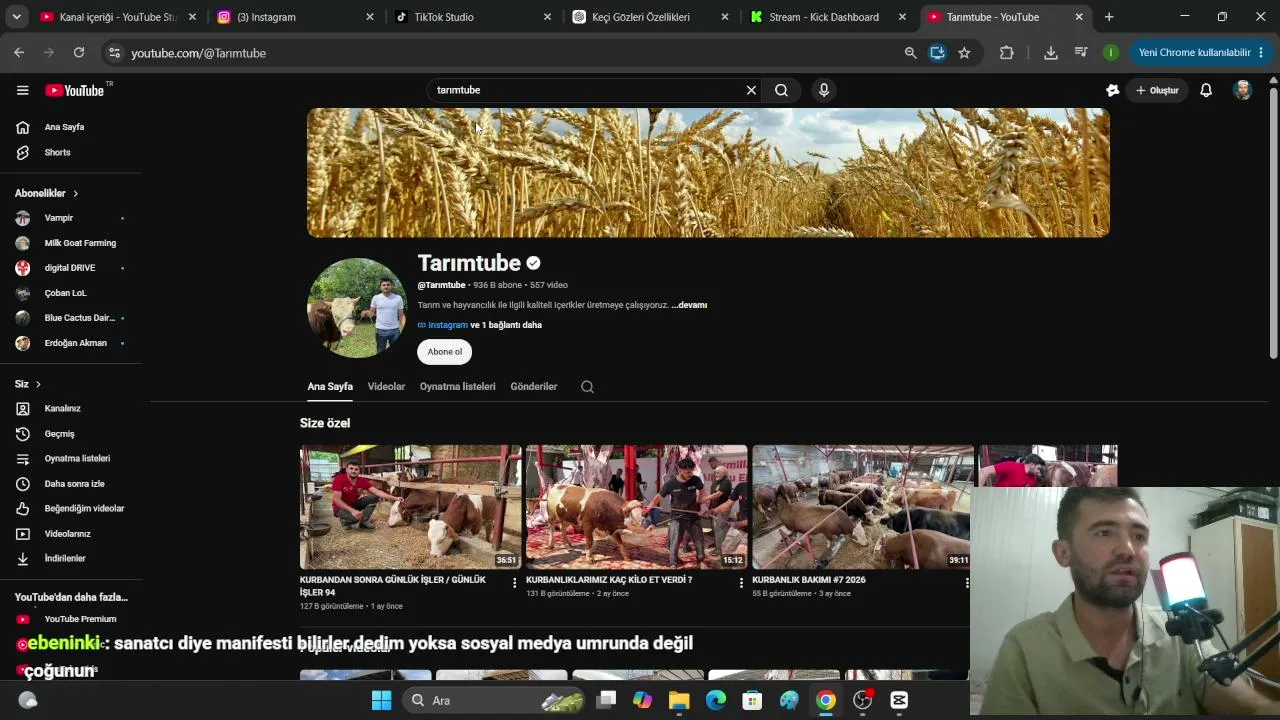Screen dimensions: 1280x720
Task: View site information icon in address bar
Action: click(114, 53)
